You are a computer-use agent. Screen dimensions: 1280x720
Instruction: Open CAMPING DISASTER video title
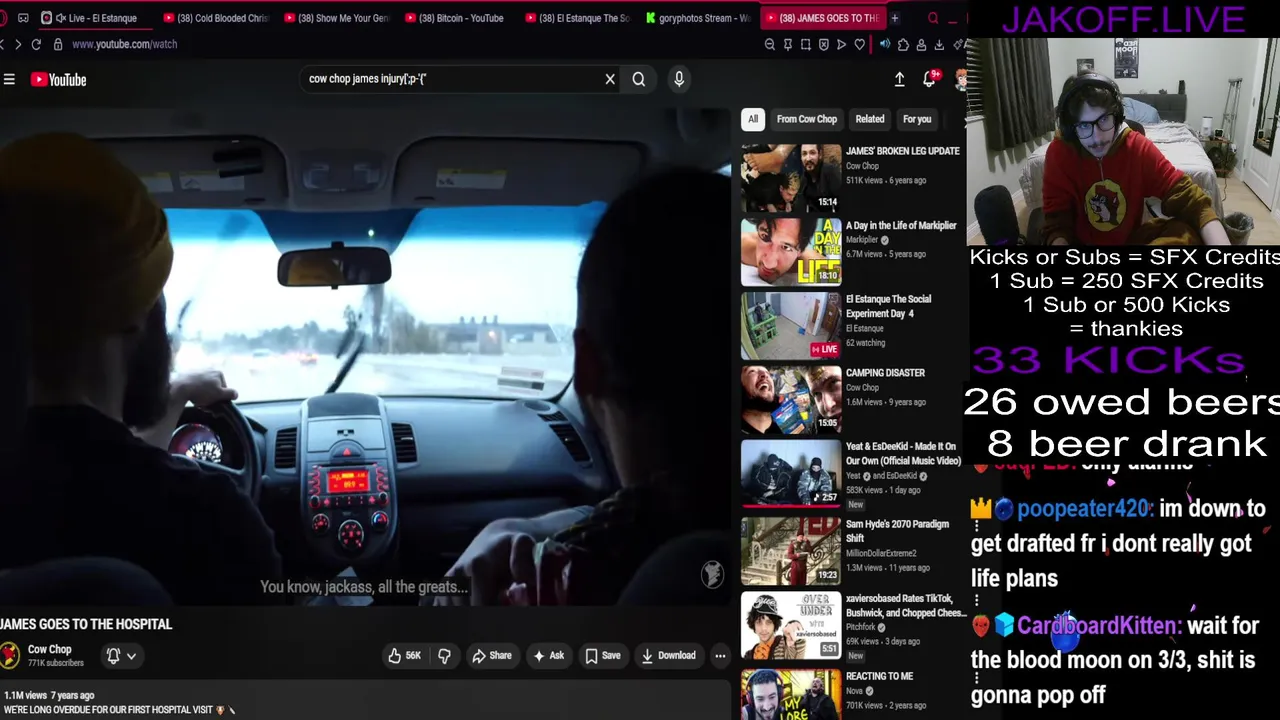point(885,373)
